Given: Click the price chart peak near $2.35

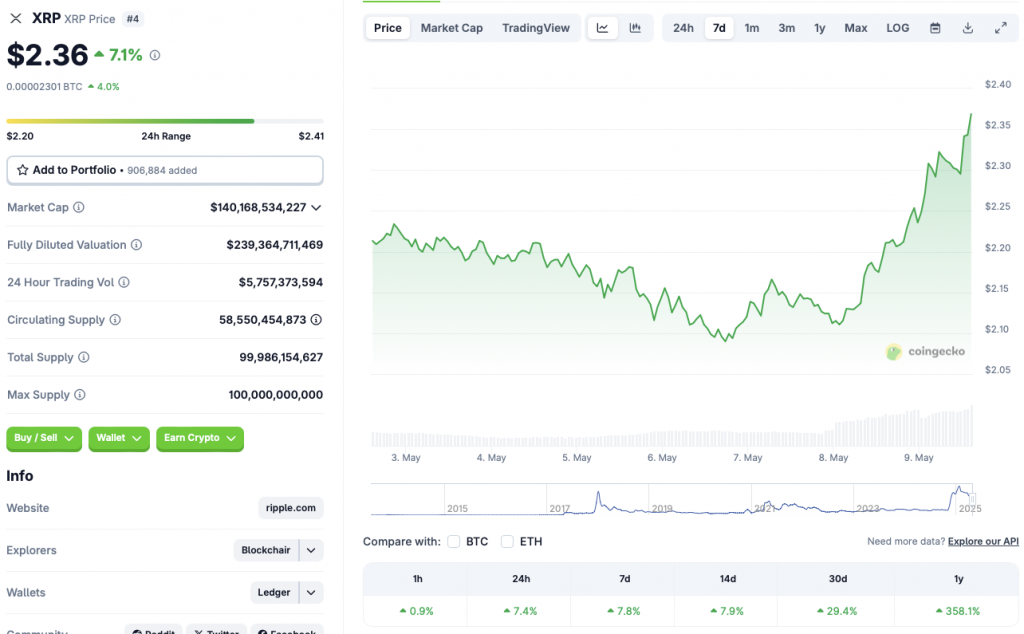Looking at the screenshot, I should click(970, 116).
